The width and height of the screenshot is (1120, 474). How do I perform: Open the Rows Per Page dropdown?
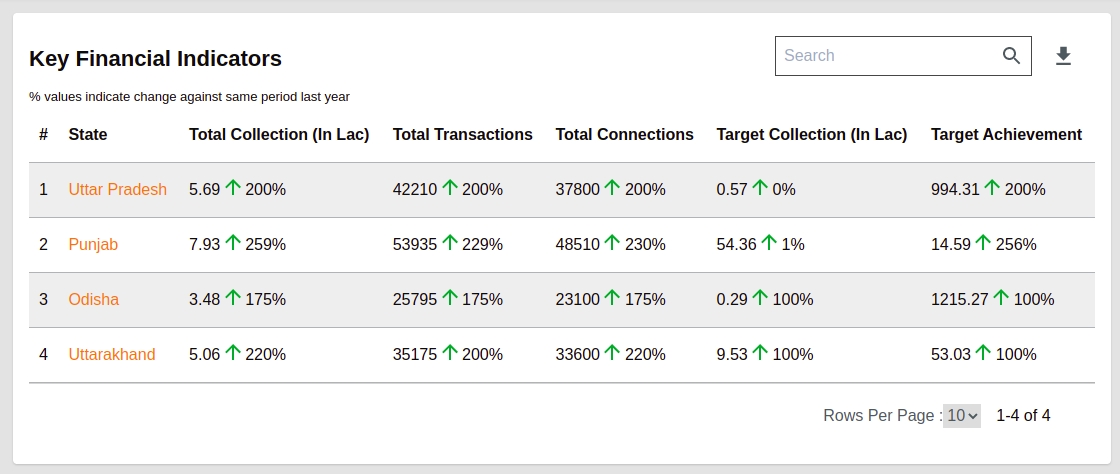(962, 415)
